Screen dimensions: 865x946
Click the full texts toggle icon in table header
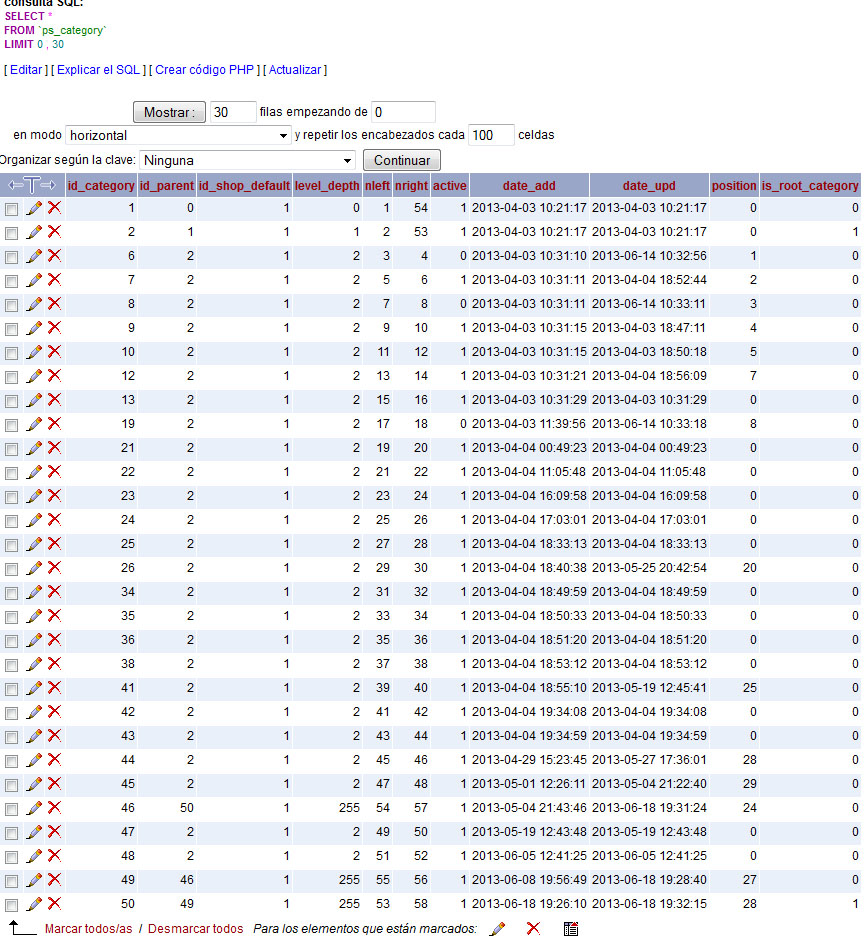tap(32, 185)
